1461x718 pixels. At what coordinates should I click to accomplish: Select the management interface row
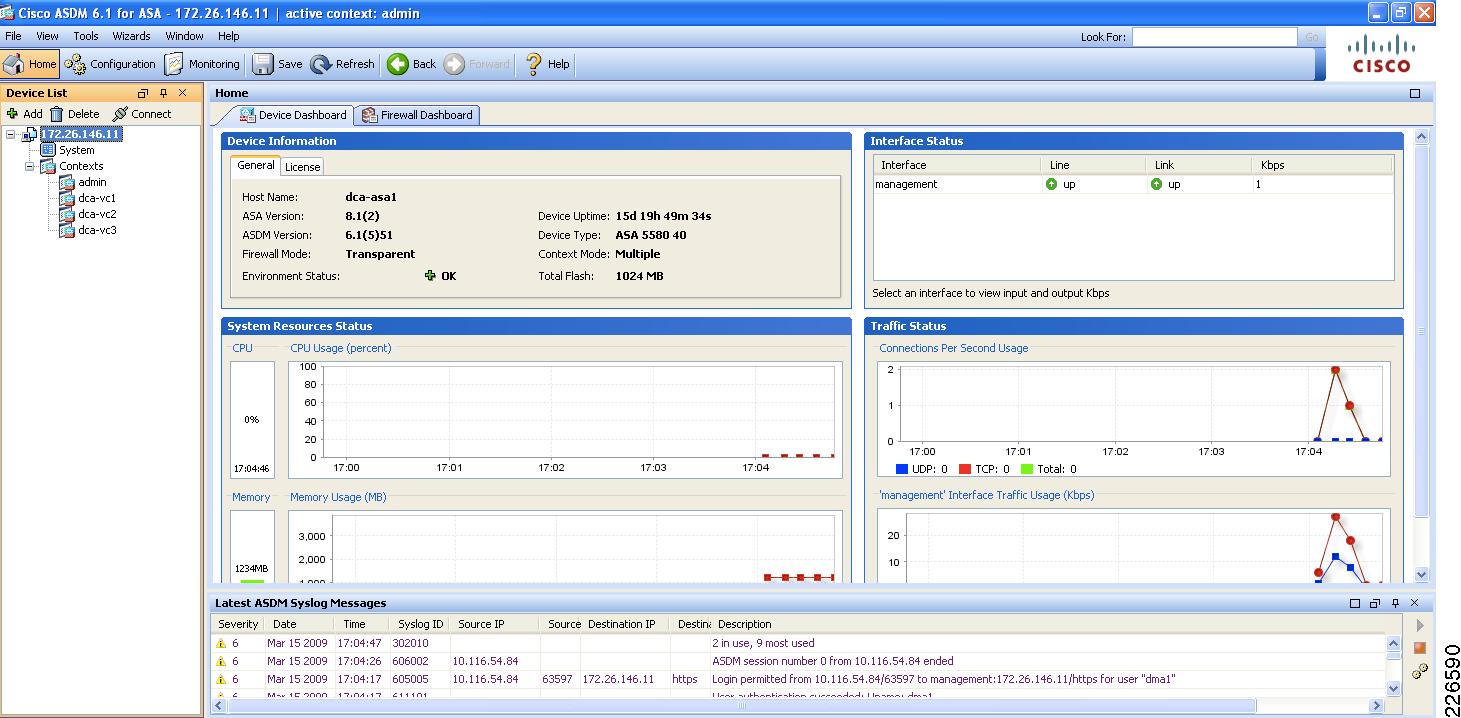pyautogui.click(x=1133, y=184)
